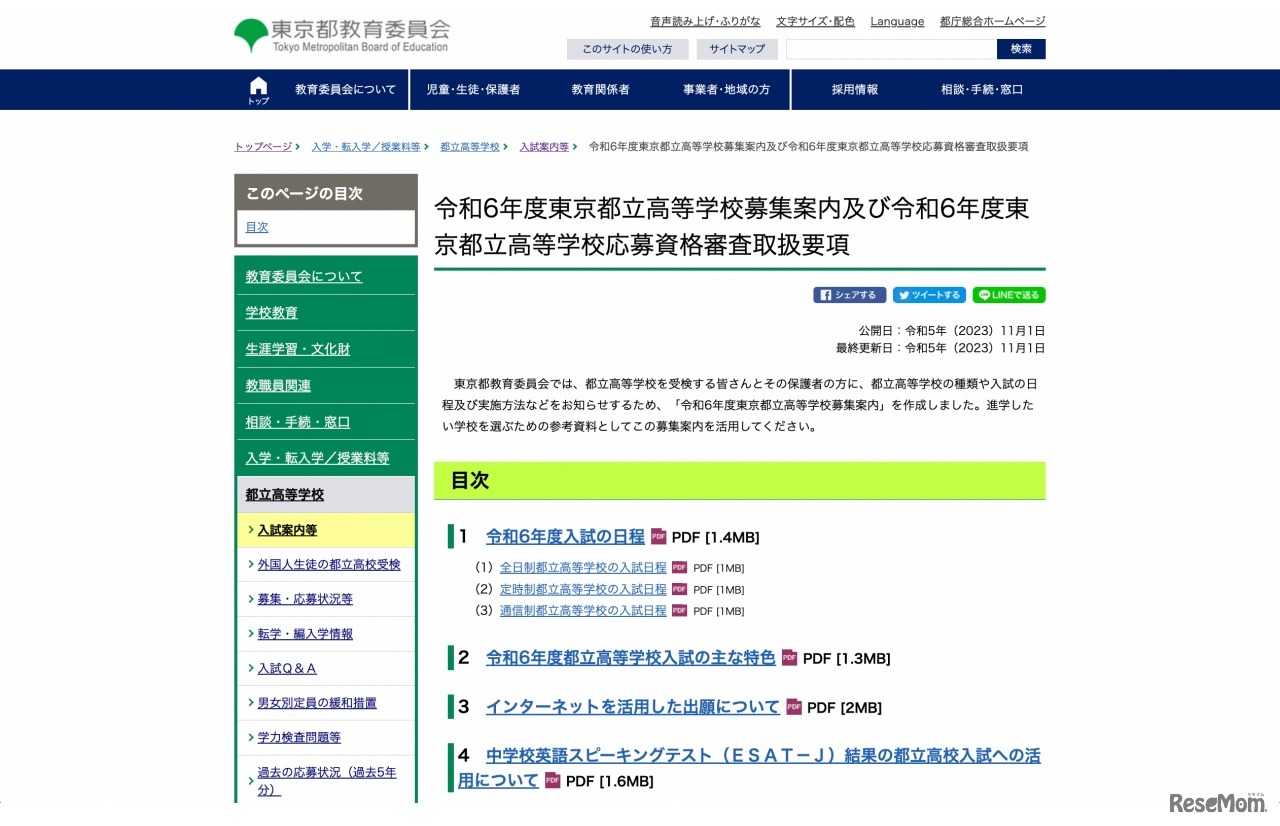Click the サイトマップ button

[737, 49]
